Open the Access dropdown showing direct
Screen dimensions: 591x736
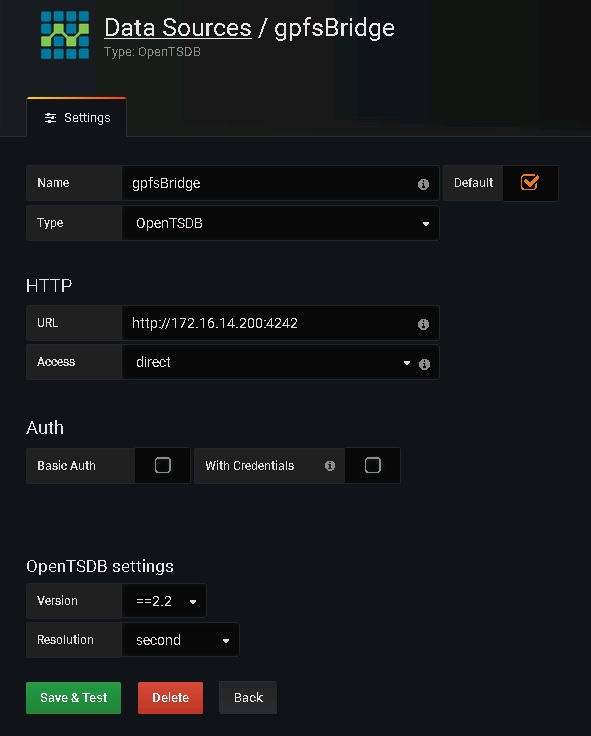[x=269, y=362]
